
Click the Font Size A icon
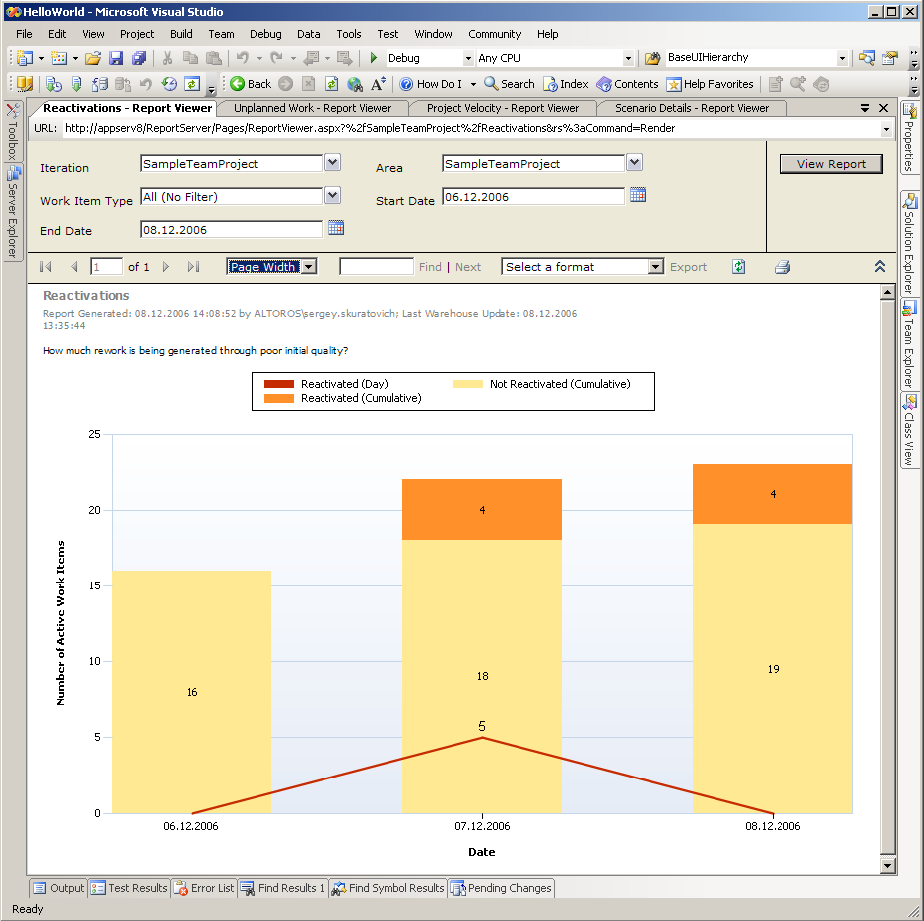point(378,84)
